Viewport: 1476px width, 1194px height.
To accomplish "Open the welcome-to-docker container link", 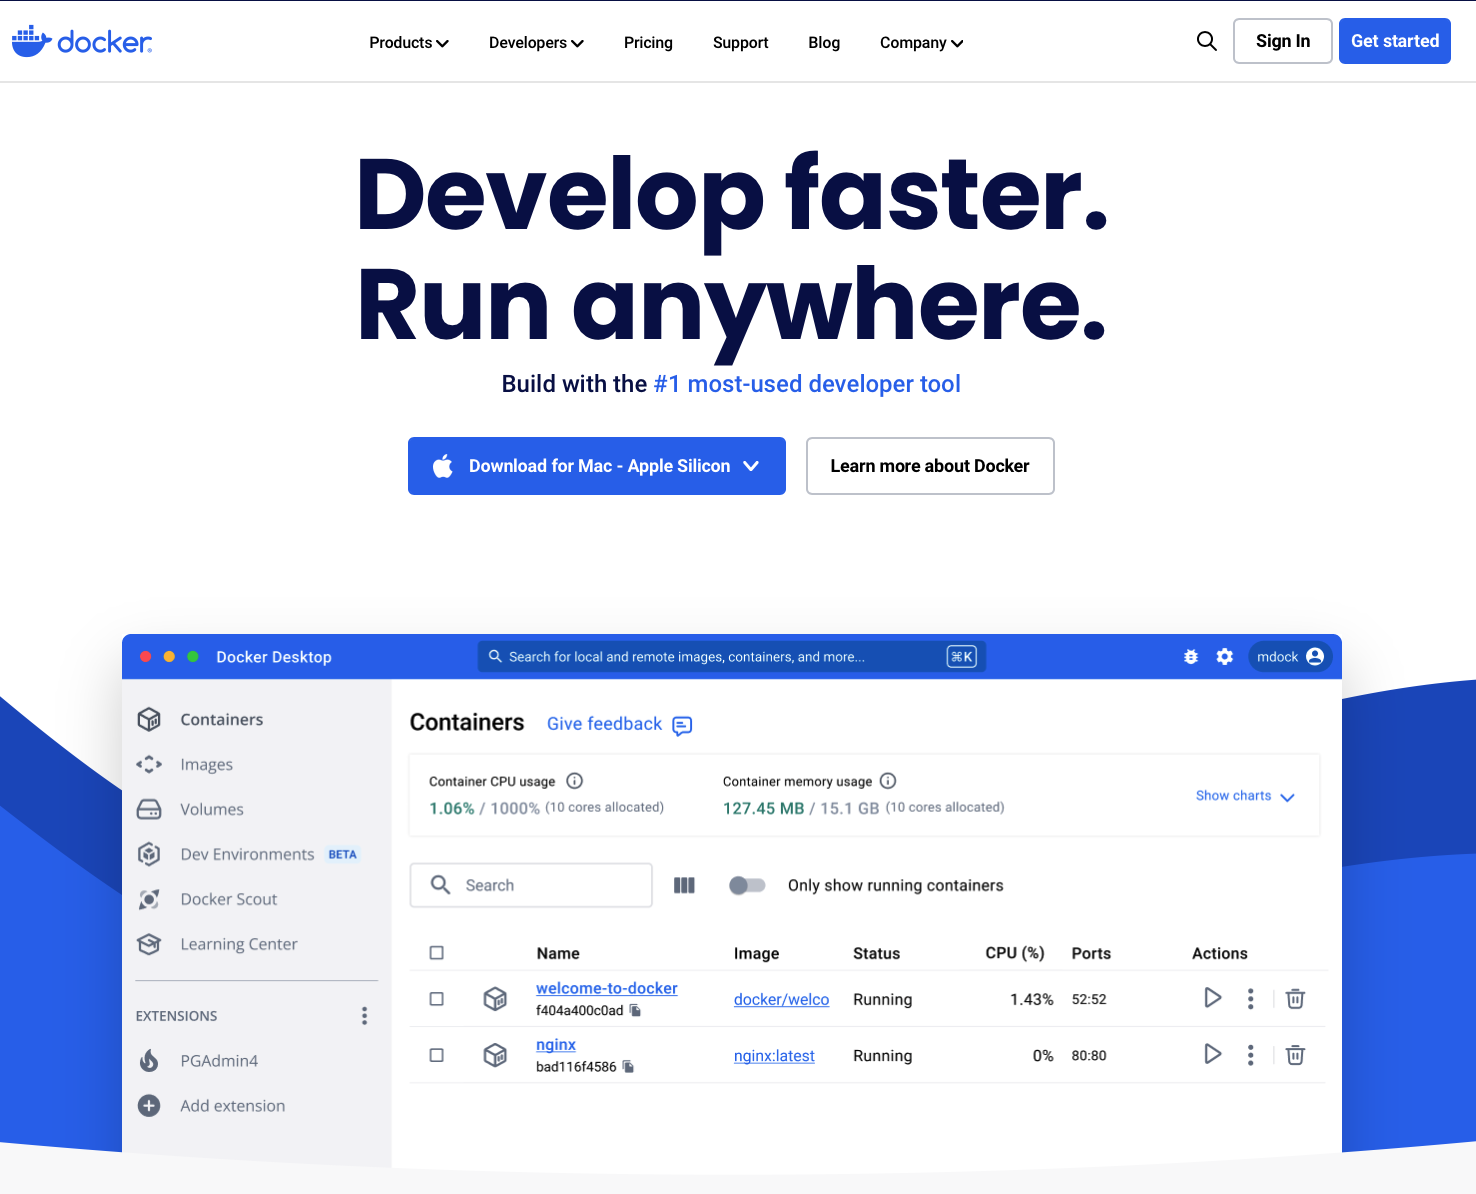I will coord(607,988).
